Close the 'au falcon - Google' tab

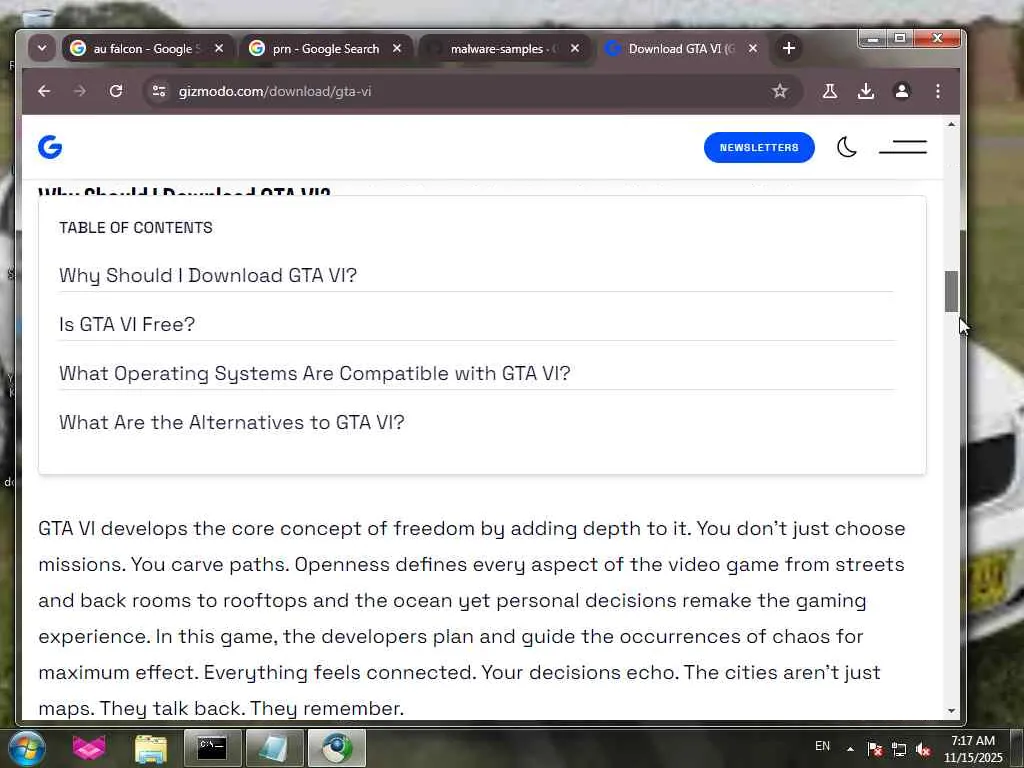(219, 48)
